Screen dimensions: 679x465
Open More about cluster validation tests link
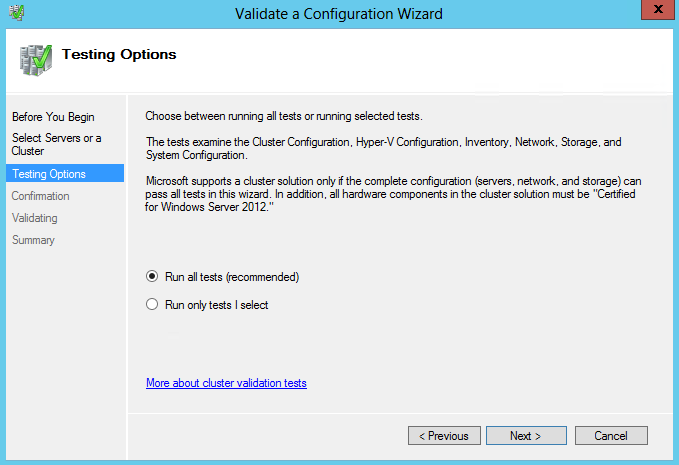(x=226, y=383)
